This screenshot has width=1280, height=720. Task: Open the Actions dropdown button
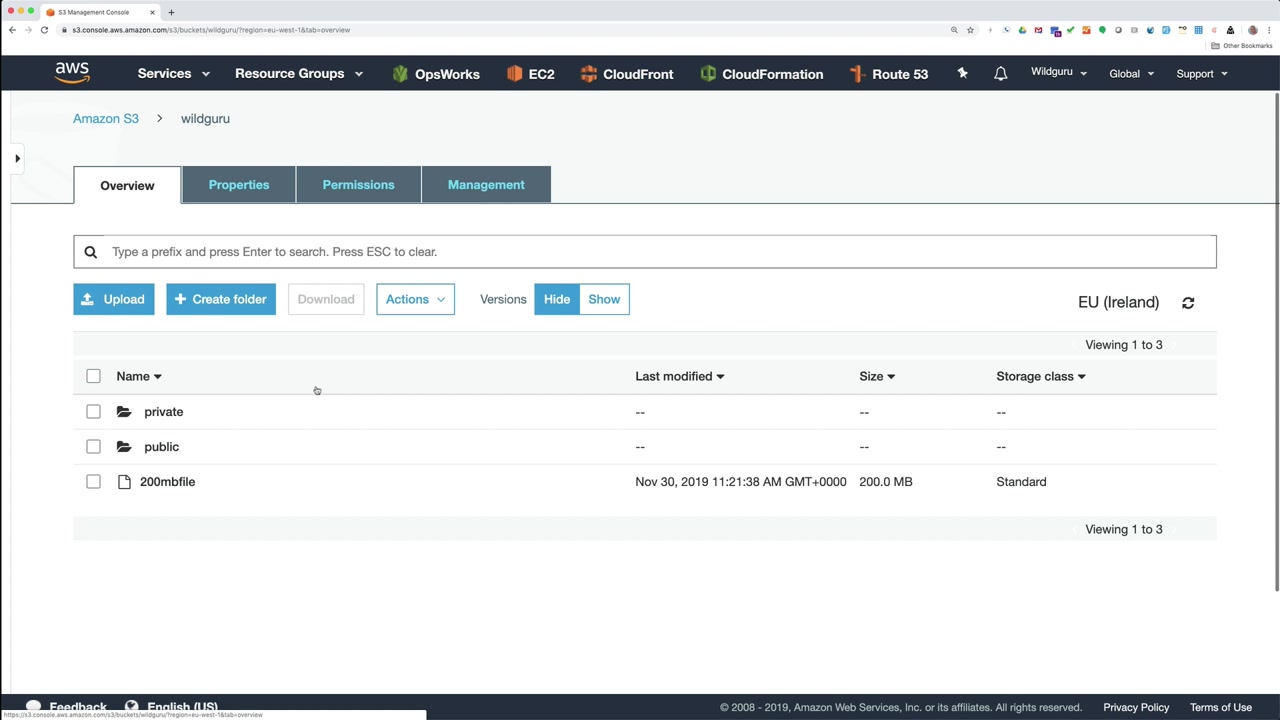coord(415,299)
